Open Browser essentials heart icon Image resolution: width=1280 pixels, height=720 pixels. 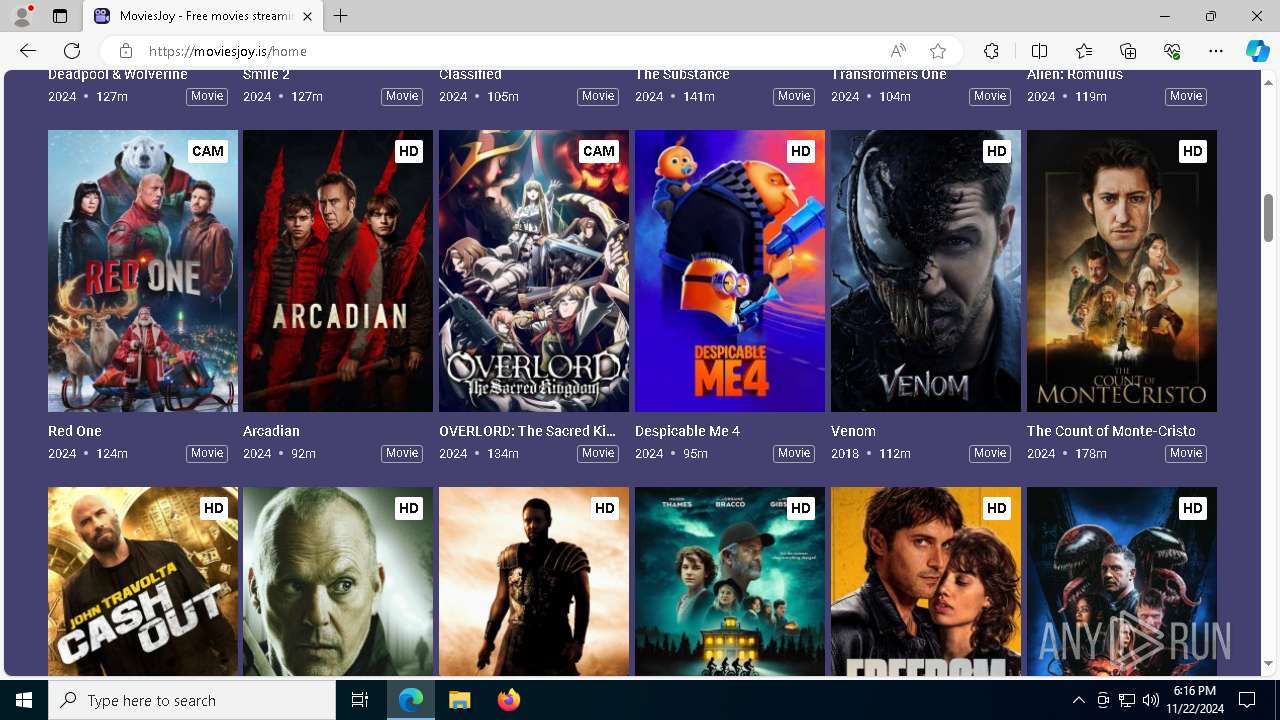[1172, 51]
